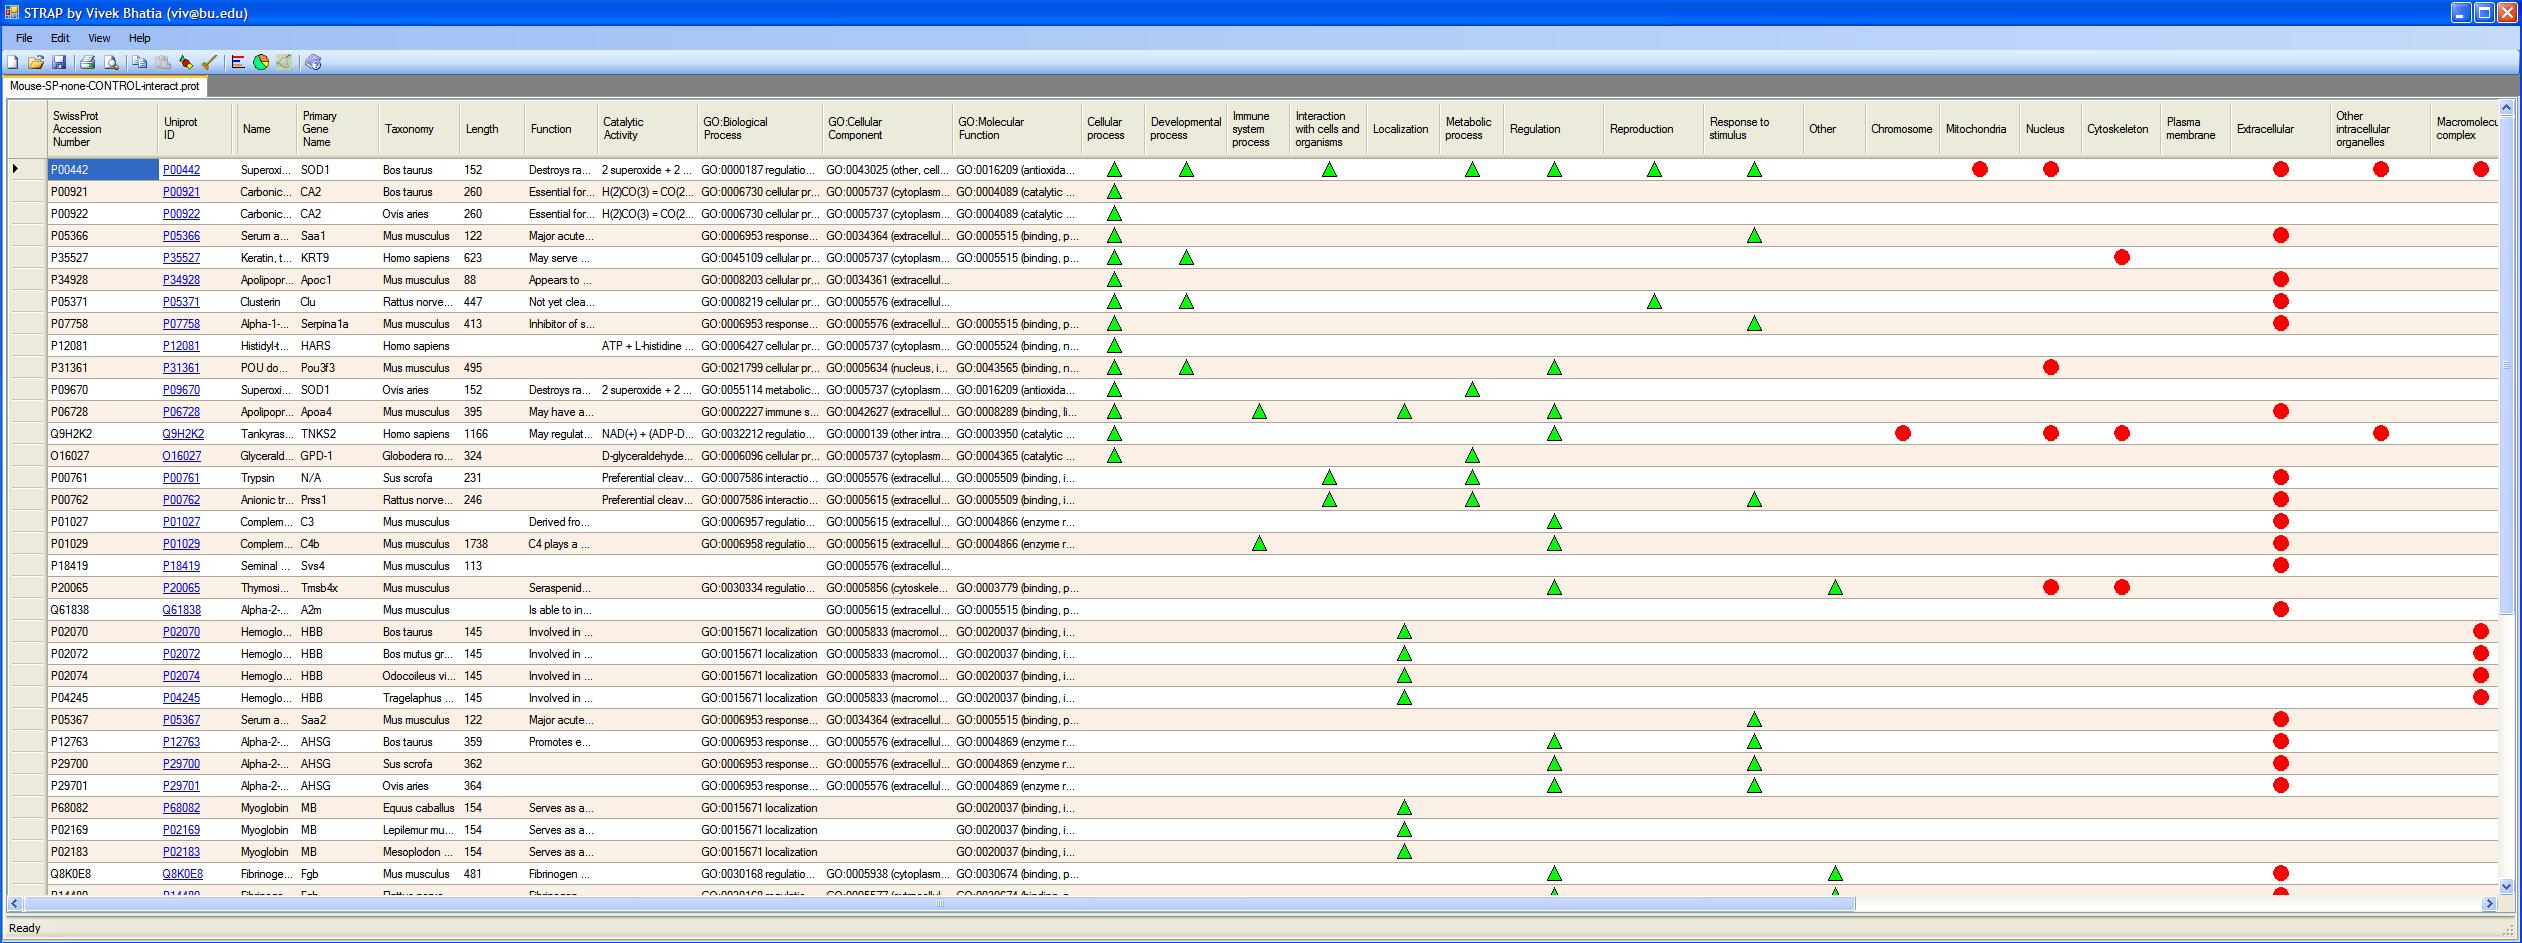Click the green Response to stimulus triangle for P05366
Image resolution: width=2522 pixels, height=943 pixels.
pyautogui.click(x=1754, y=236)
